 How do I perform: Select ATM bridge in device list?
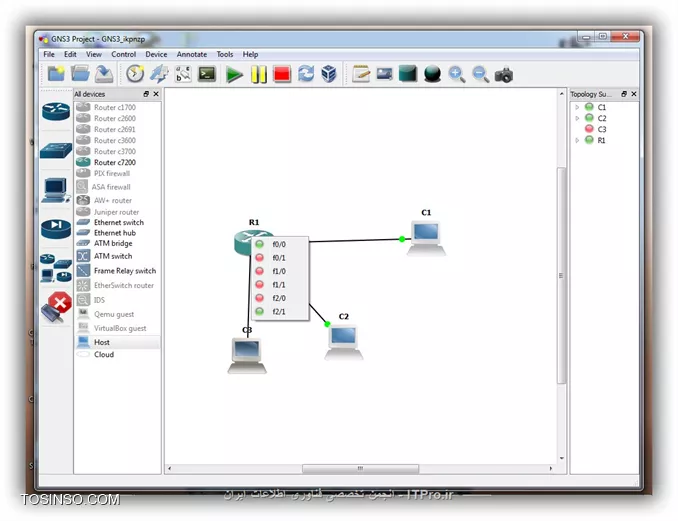(113, 243)
